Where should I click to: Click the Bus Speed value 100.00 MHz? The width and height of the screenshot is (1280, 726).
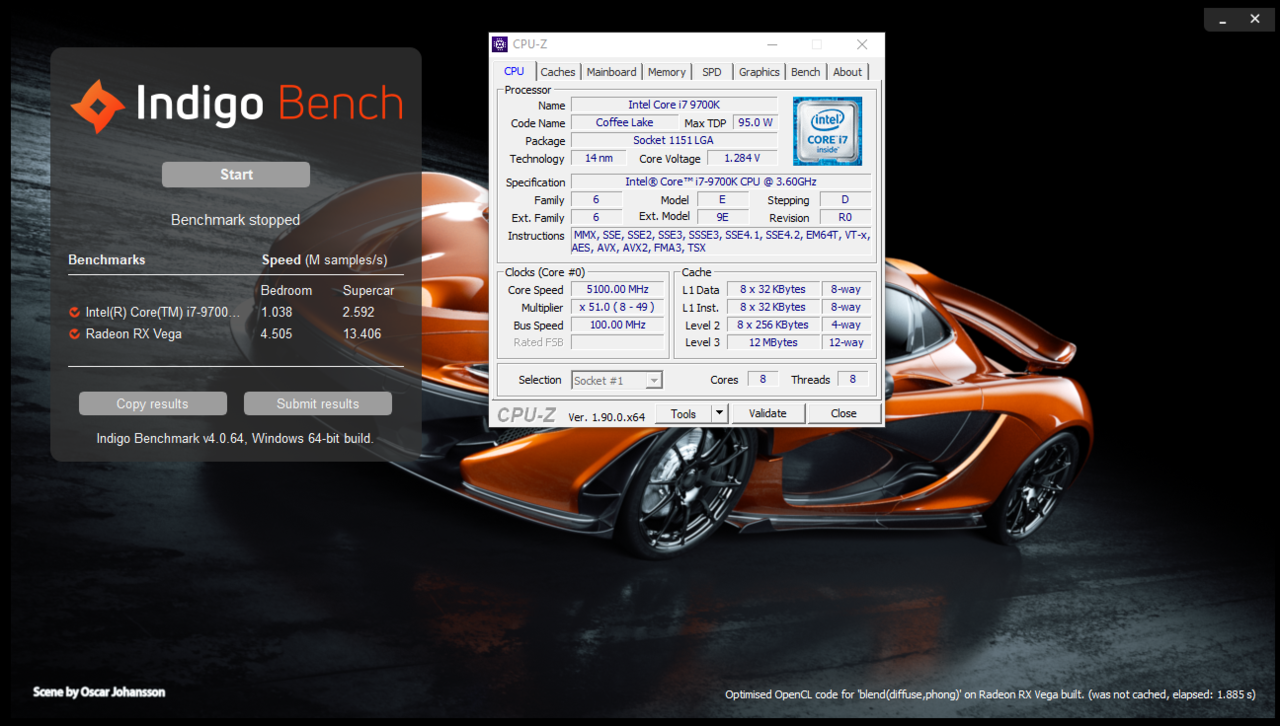pos(618,325)
